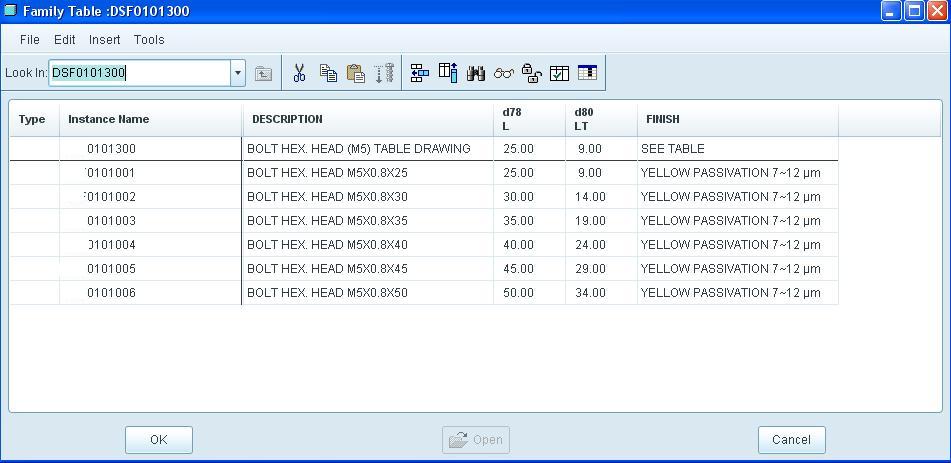The image size is (951, 463).
Task: Click 'BOLT HEX. HEAD M5X0.8X50' description cell
Action: click(x=368, y=293)
